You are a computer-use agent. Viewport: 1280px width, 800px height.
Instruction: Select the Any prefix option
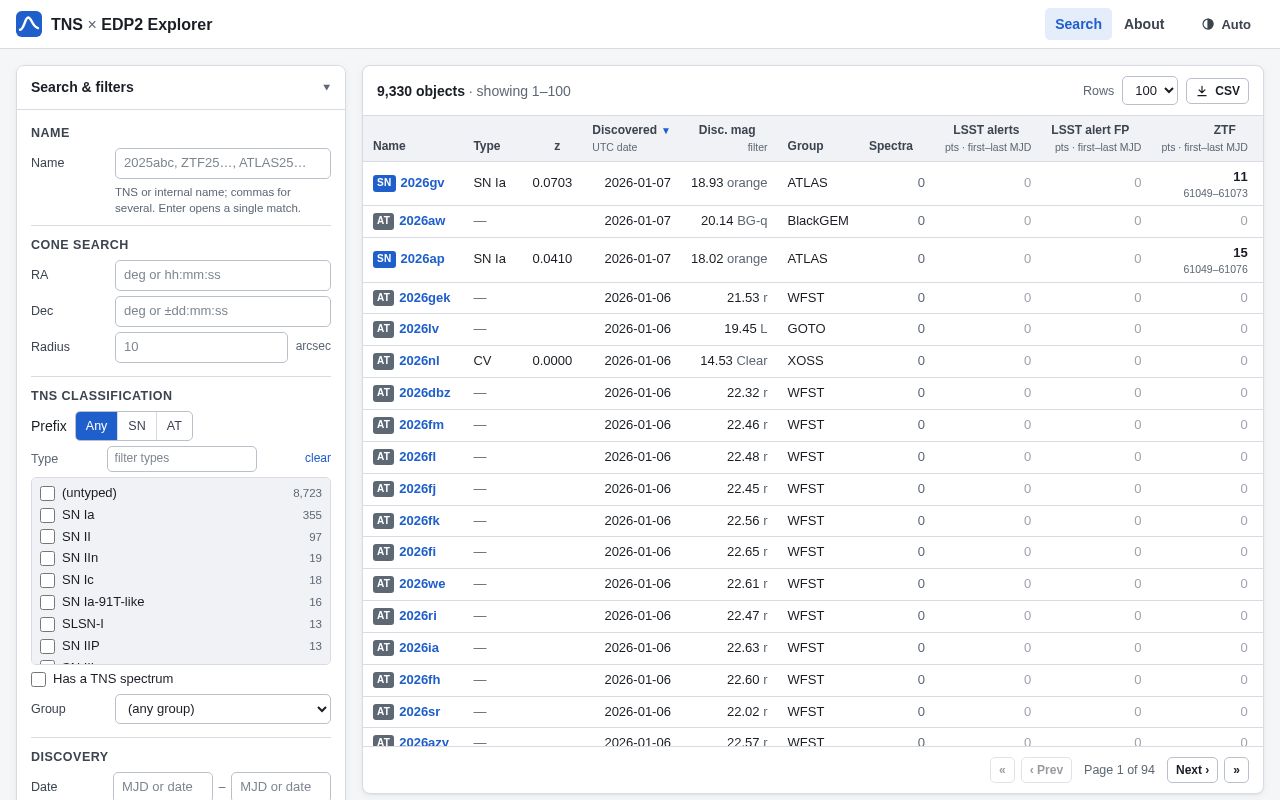pos(96,426)
